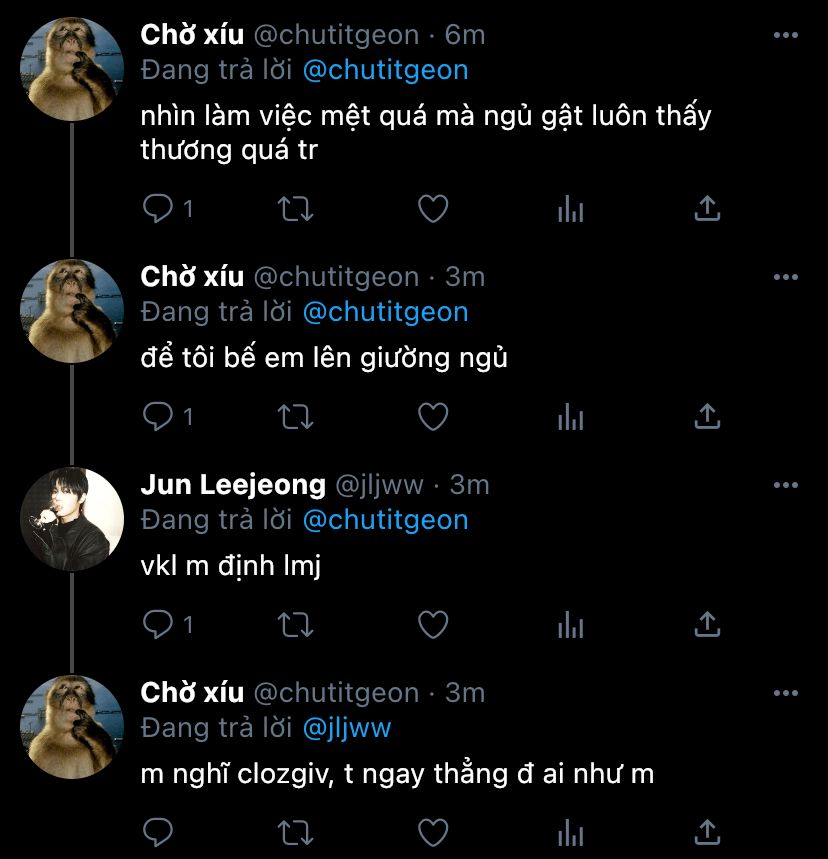This screenshot has width=828, height=859.
Task: Reply to the "m nghĩ clozgiv" tweet
Action: pos(158,833)
